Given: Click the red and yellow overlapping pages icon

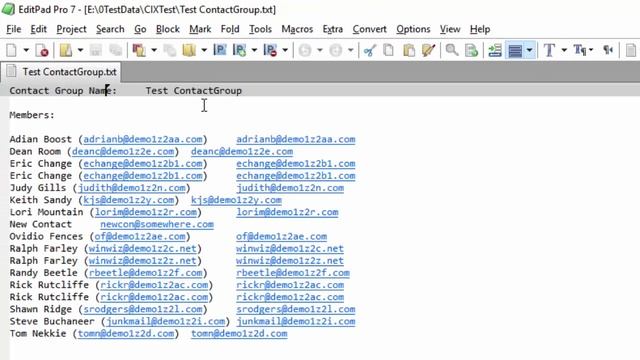Looking at the screenshot, I should tap(139, 51).
